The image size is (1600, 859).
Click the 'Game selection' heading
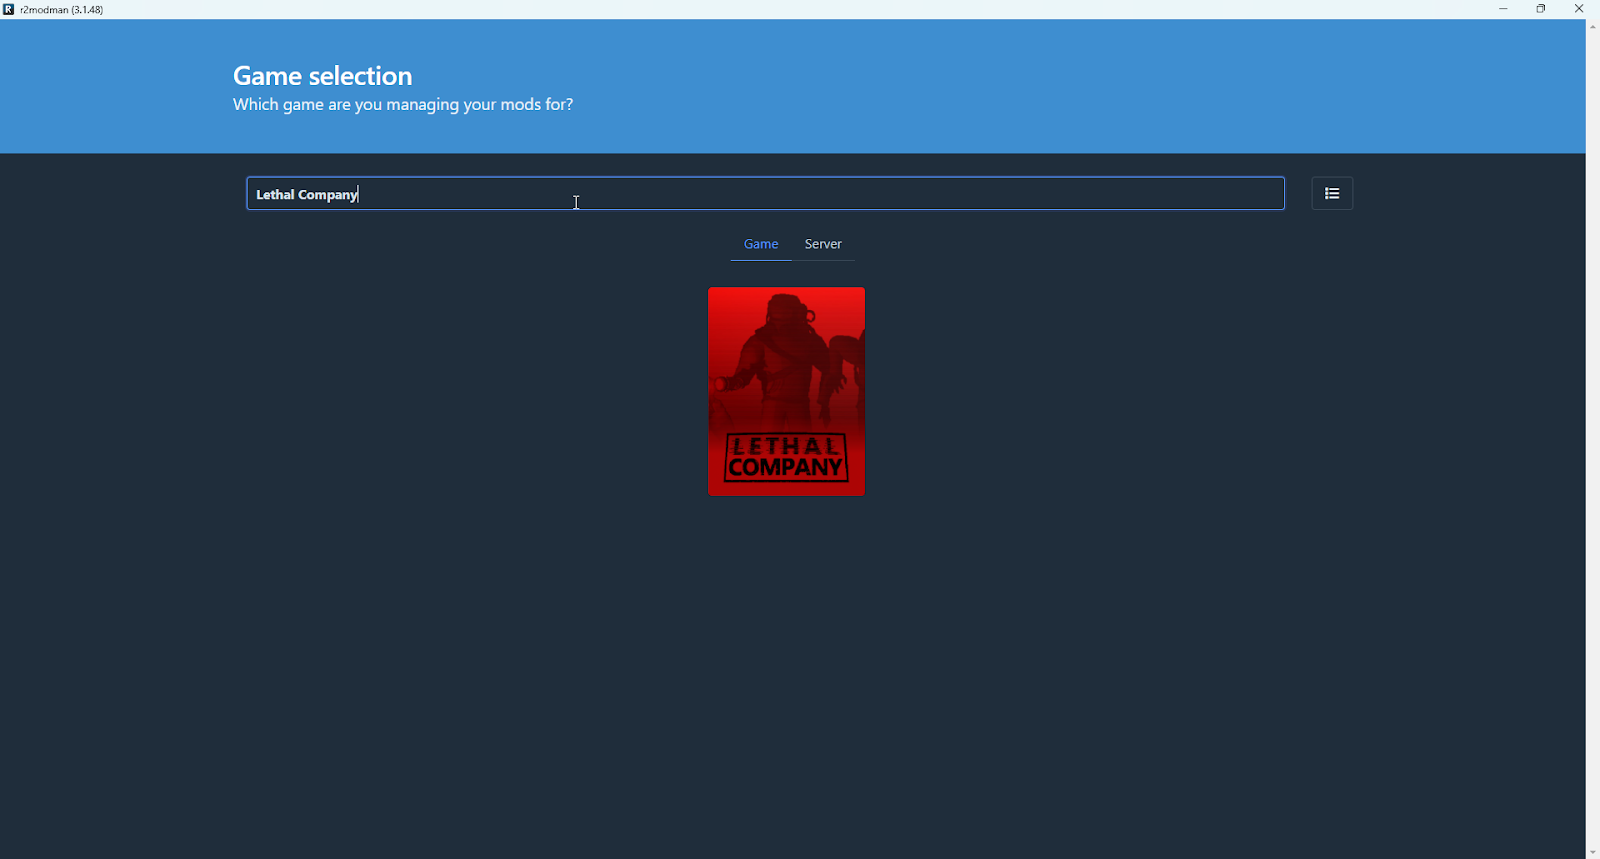323,76
